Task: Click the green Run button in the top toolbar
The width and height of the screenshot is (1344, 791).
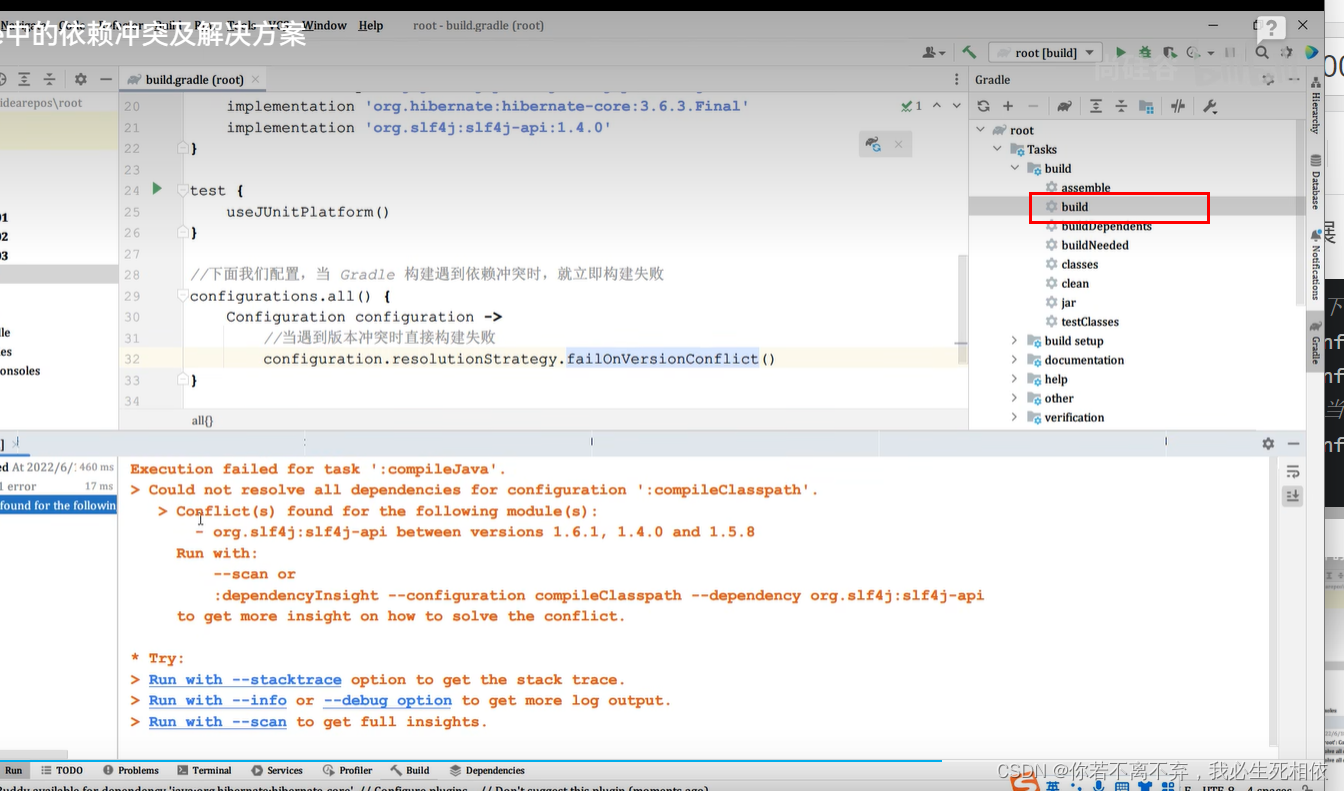Action: tap(1121, 52)
